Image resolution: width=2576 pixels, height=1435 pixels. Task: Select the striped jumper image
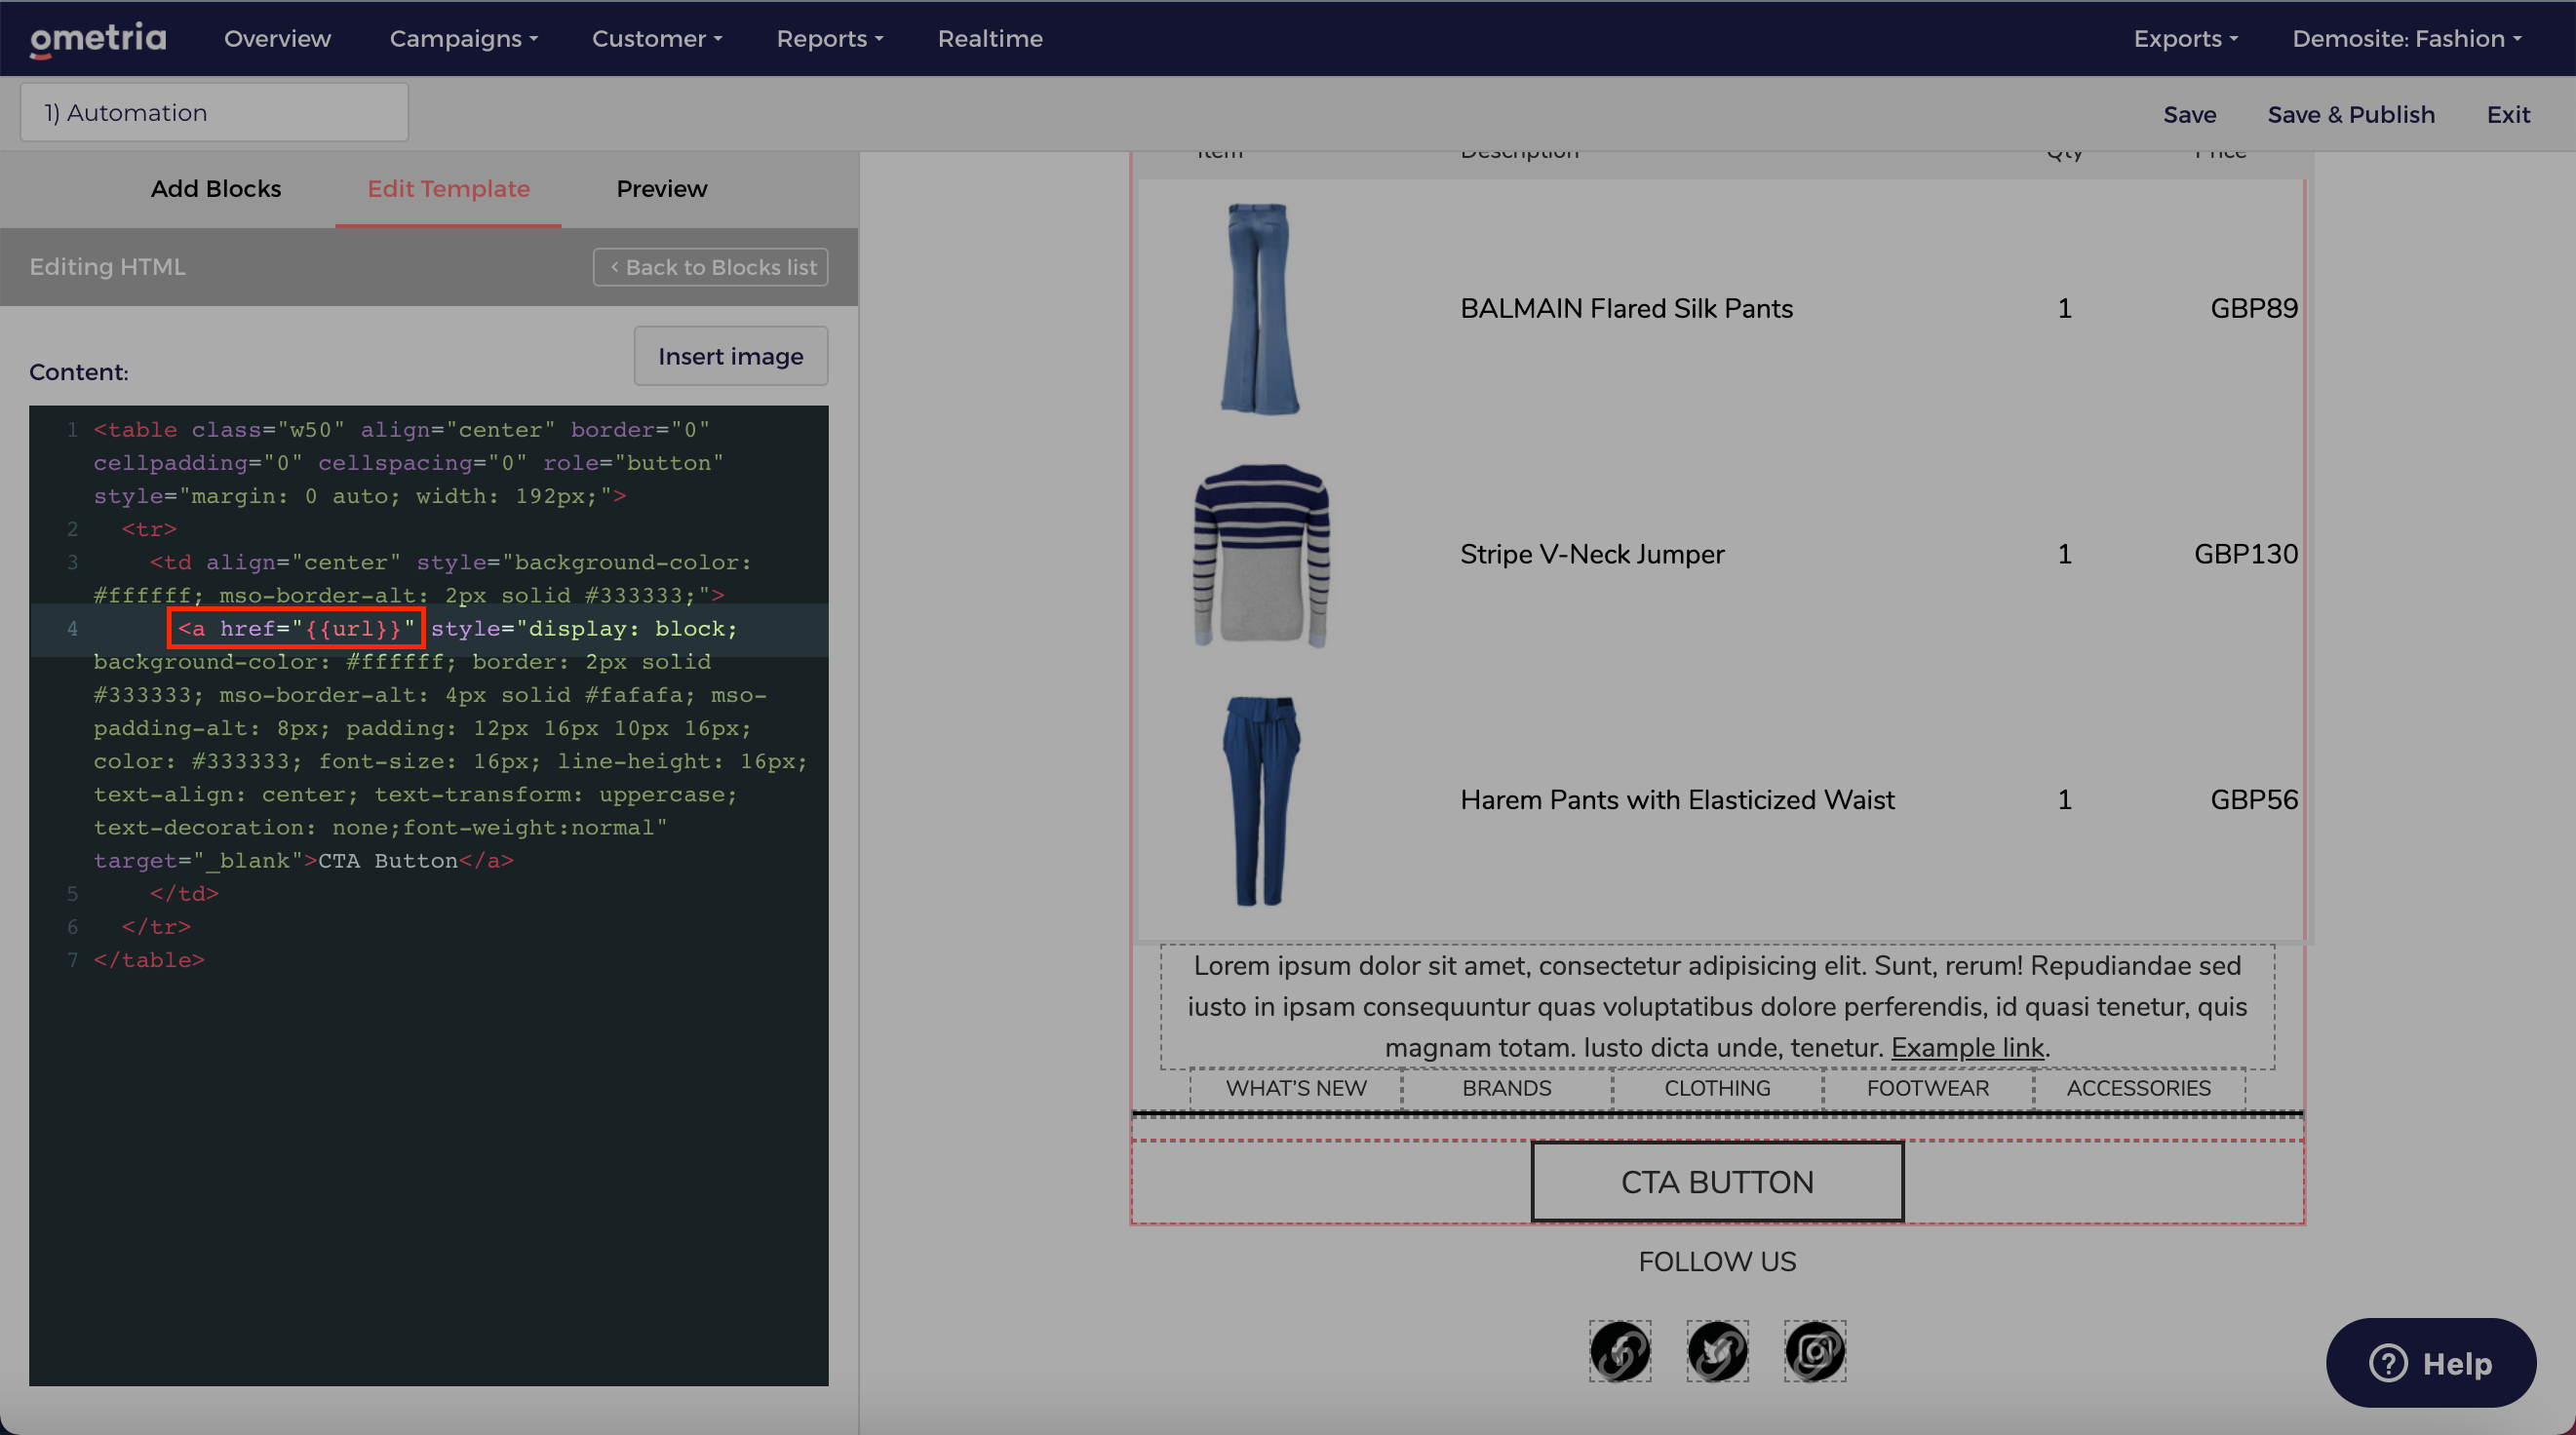click(1261, 555)
